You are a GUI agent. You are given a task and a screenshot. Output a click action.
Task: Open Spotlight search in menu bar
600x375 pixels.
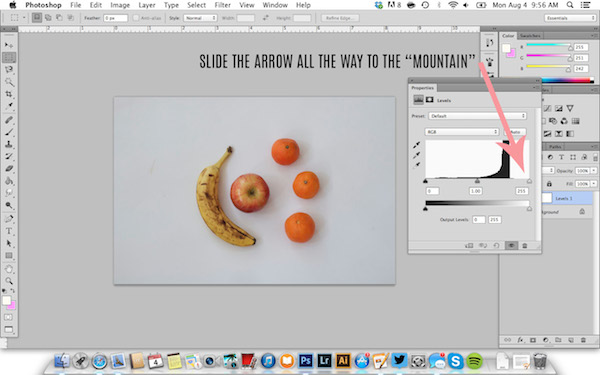tap(570, 5)
